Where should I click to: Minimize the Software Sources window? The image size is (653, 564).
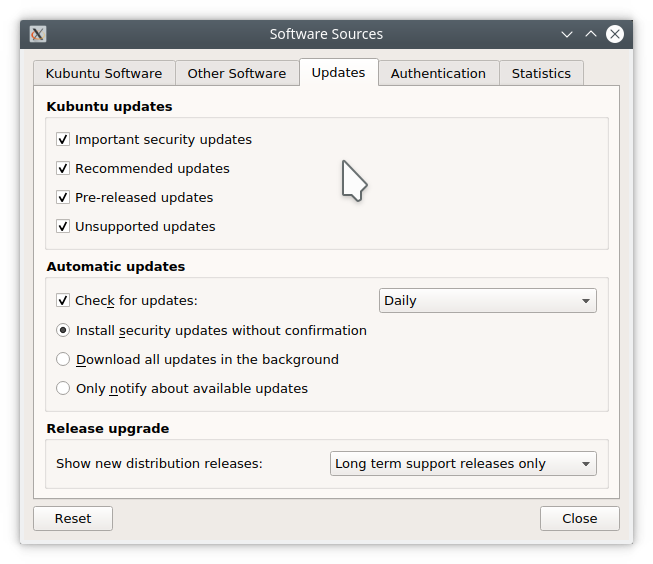[x=567, y=34]
